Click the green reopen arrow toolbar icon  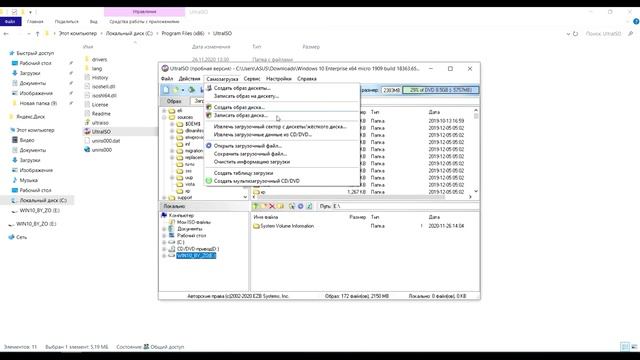pyautogui.click(x=191, y=90)
